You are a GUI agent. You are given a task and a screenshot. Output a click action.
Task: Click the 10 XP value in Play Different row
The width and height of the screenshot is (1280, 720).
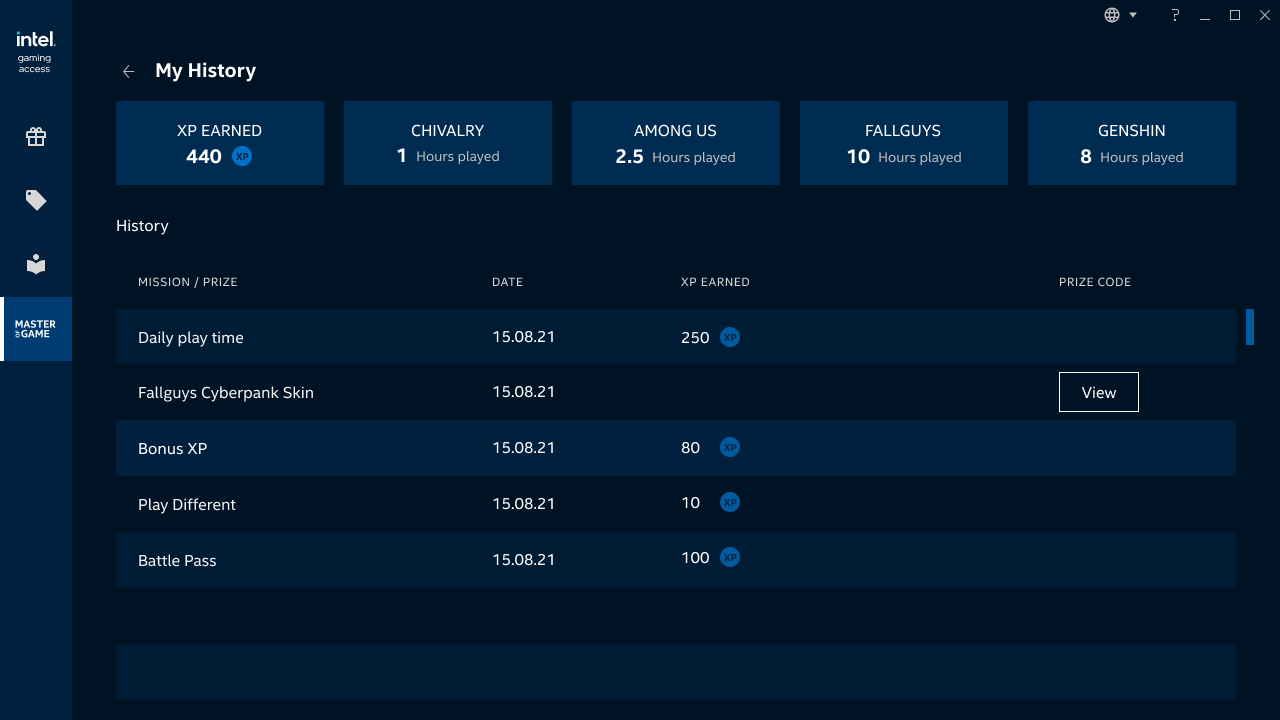click(x=690, y=502)
